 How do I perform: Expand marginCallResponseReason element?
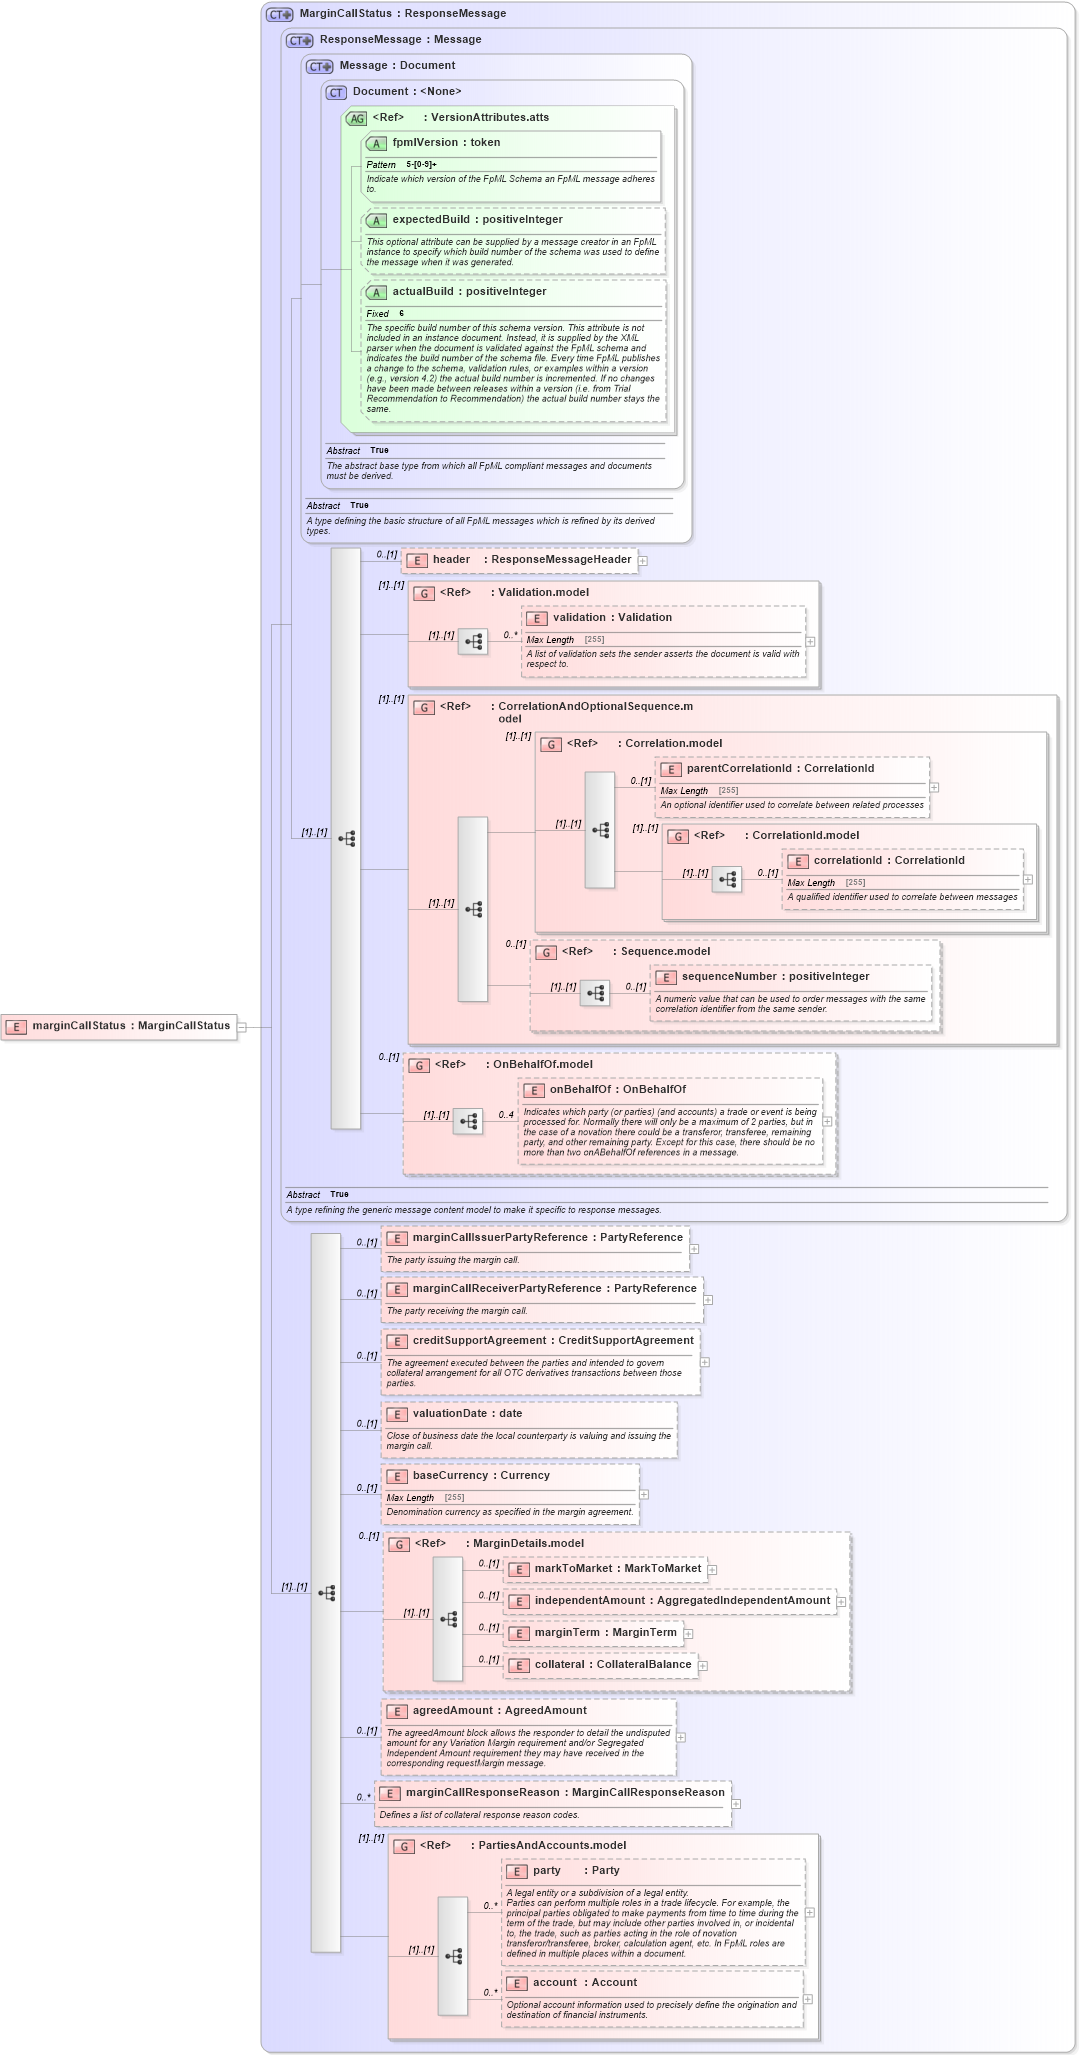click(736, 1804)
